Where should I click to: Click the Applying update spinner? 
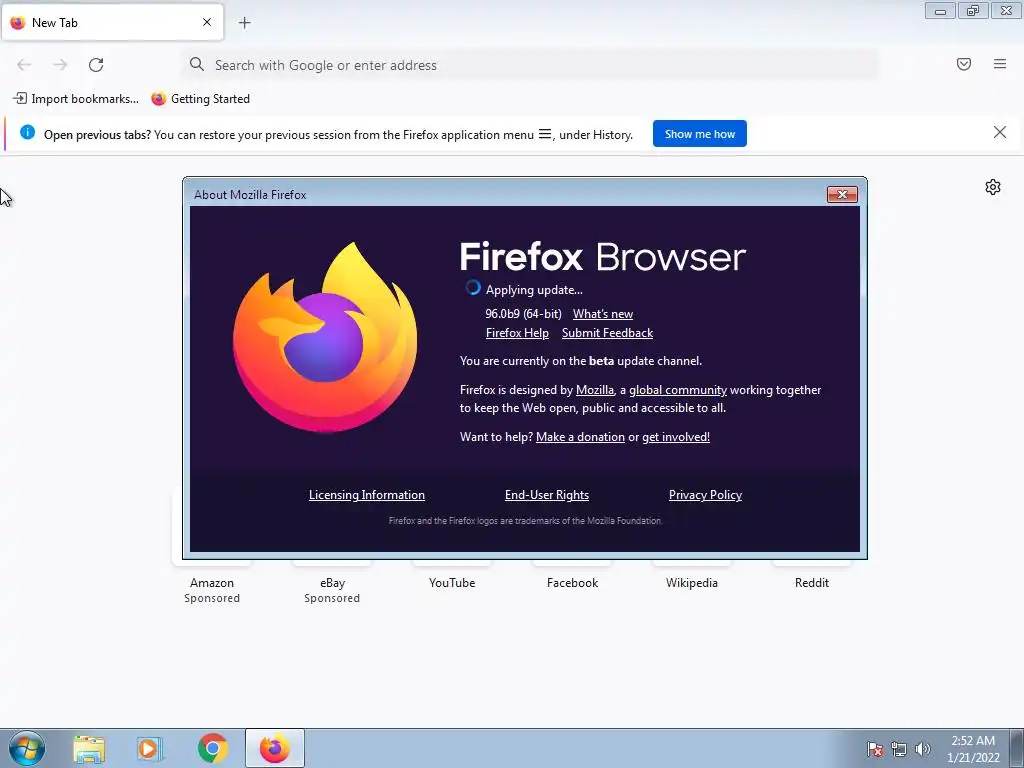click(473, 288)
